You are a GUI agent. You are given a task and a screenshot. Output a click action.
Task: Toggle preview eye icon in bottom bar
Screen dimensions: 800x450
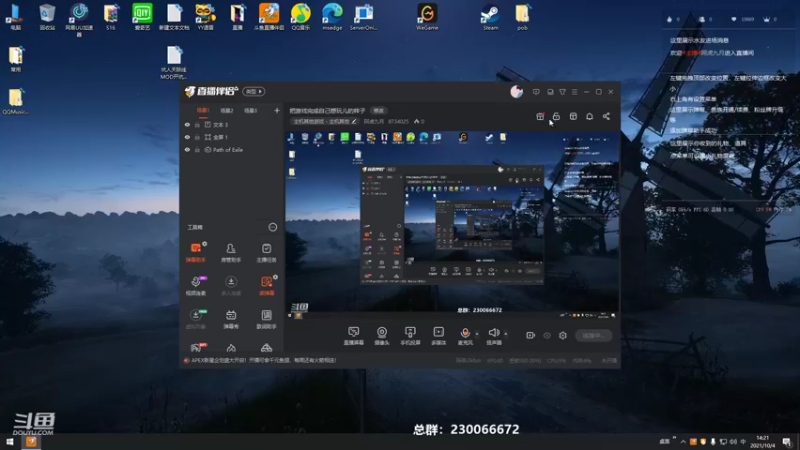[x=546, y=335]
